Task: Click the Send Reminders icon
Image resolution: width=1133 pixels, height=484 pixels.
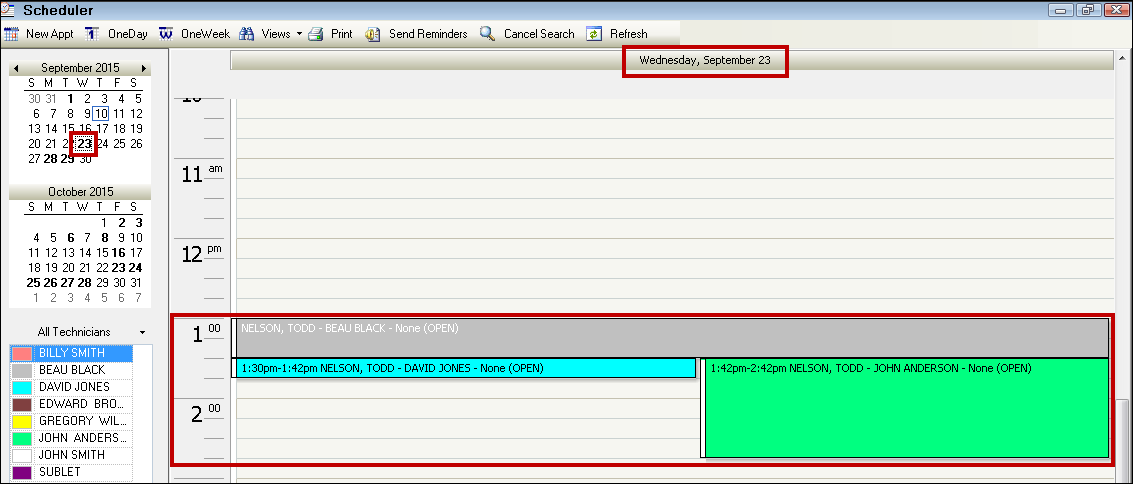Action: 373,34
